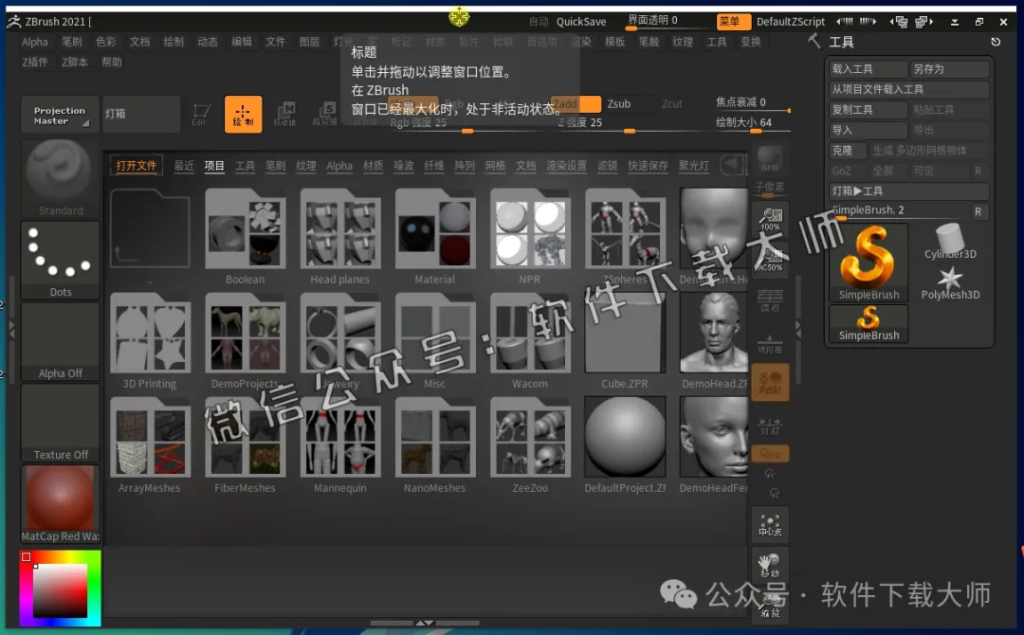Viewport: 1024px width, 635px height.
Task: Open the DemoHead.ZPR project thumbnail
Action: pyautogui.click(x=713, y=335)
